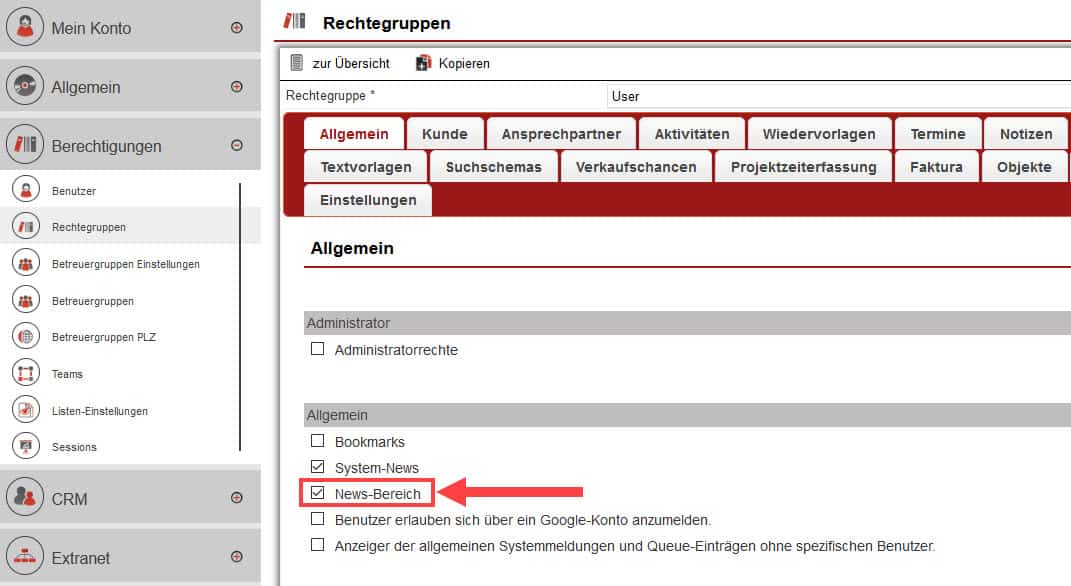Image resolution: width=1071 pixels, height=586 pixels.
Task: Click the Betreuergruppen Einstellungen icon
Action: click(x=25, y=264)
